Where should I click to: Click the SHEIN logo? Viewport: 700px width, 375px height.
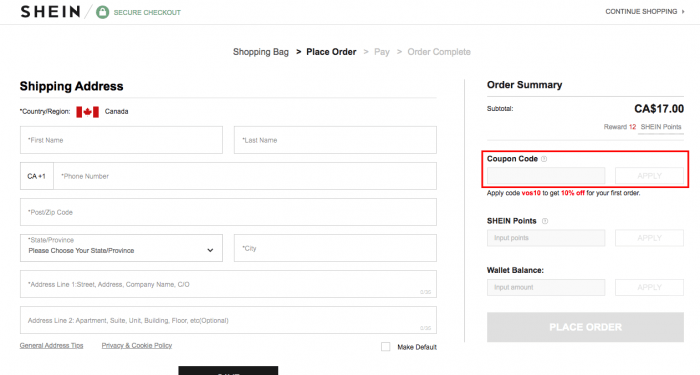click(50, 12)
